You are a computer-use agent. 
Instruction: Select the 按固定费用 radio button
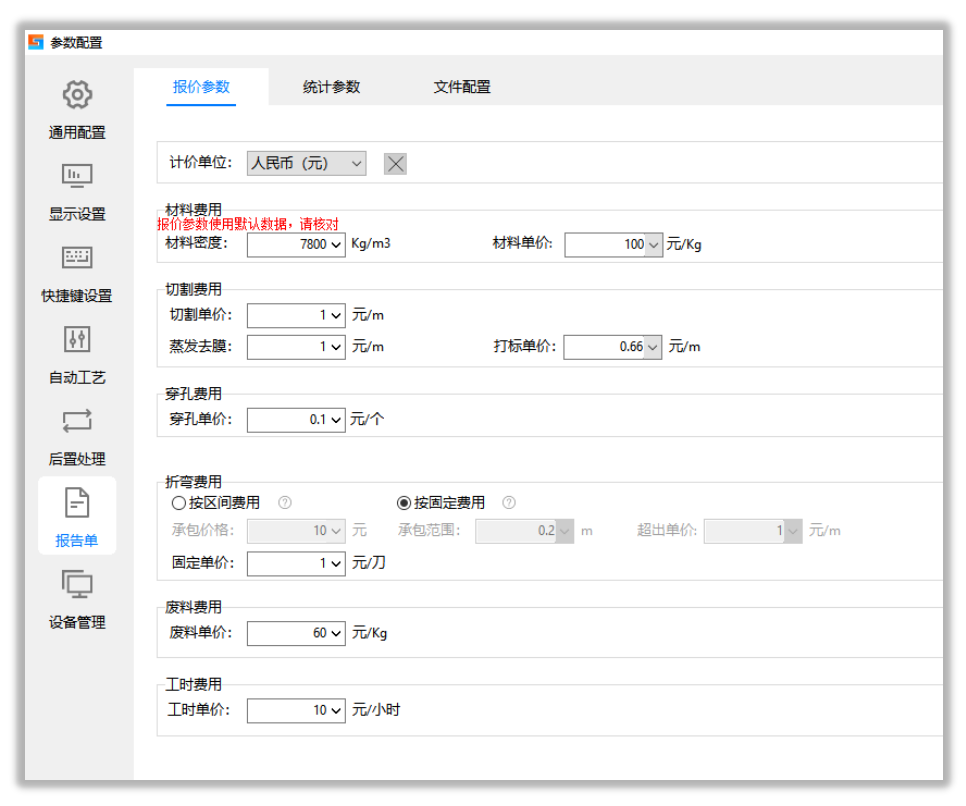coord(404,503)
